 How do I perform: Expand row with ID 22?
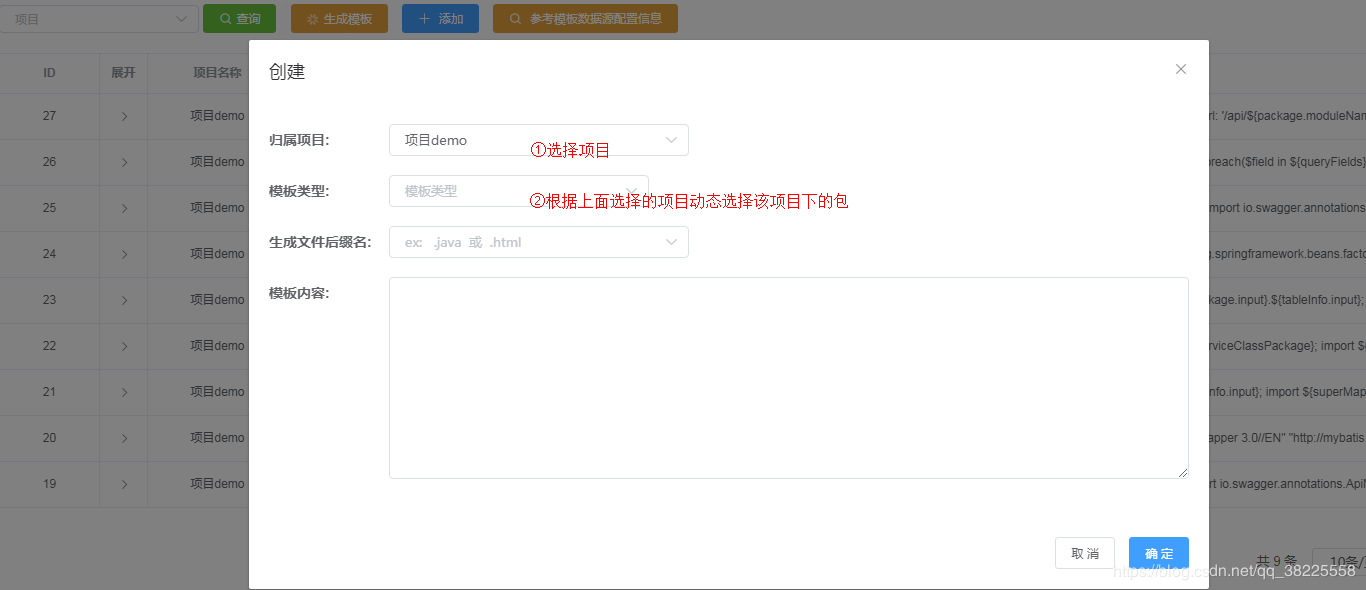coord(124,346)
